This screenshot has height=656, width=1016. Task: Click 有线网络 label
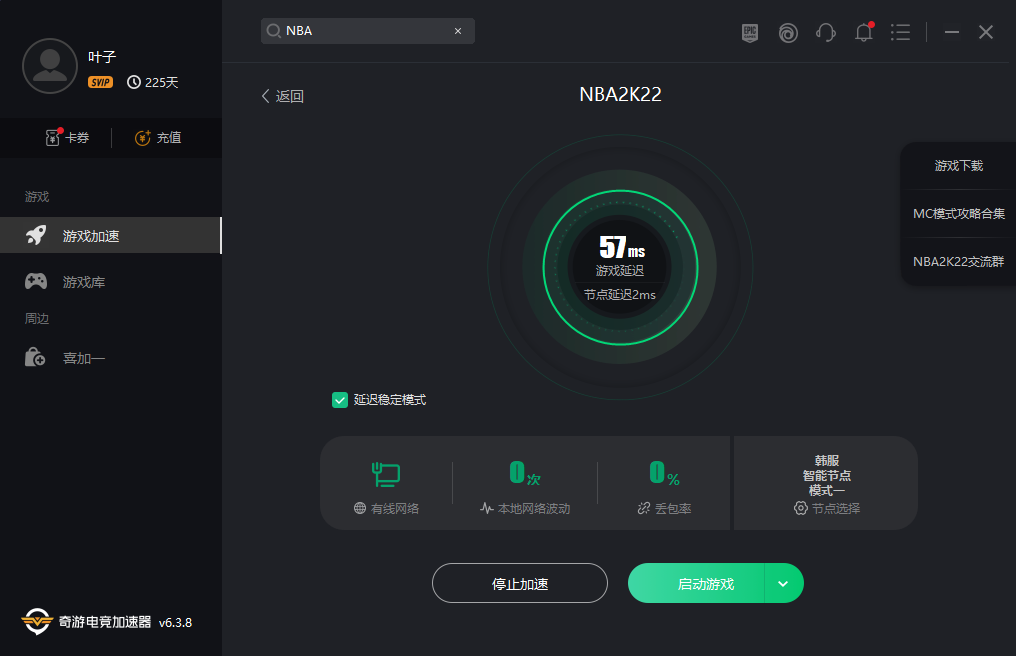point(395,509)
